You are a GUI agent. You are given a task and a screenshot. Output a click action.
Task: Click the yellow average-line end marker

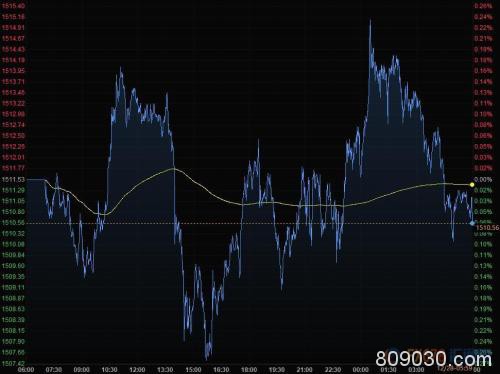tap(472, 185)
